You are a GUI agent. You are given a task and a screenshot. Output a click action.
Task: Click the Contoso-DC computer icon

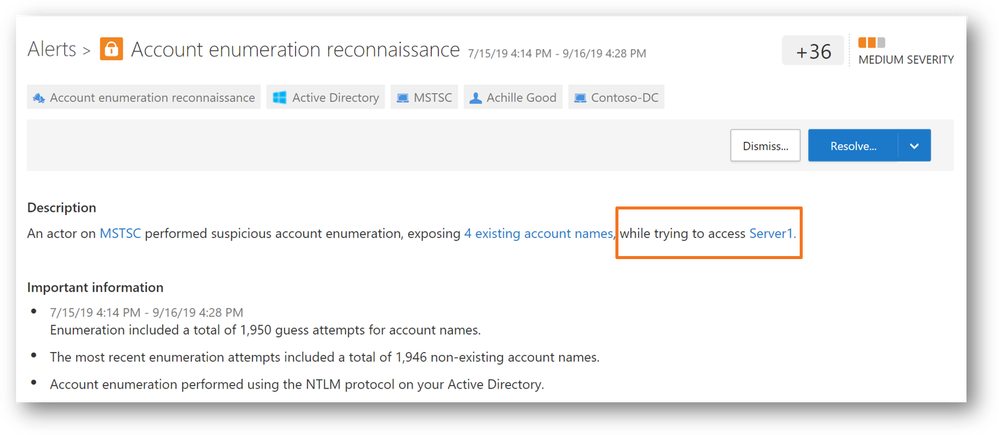click(x=581, y=98)
